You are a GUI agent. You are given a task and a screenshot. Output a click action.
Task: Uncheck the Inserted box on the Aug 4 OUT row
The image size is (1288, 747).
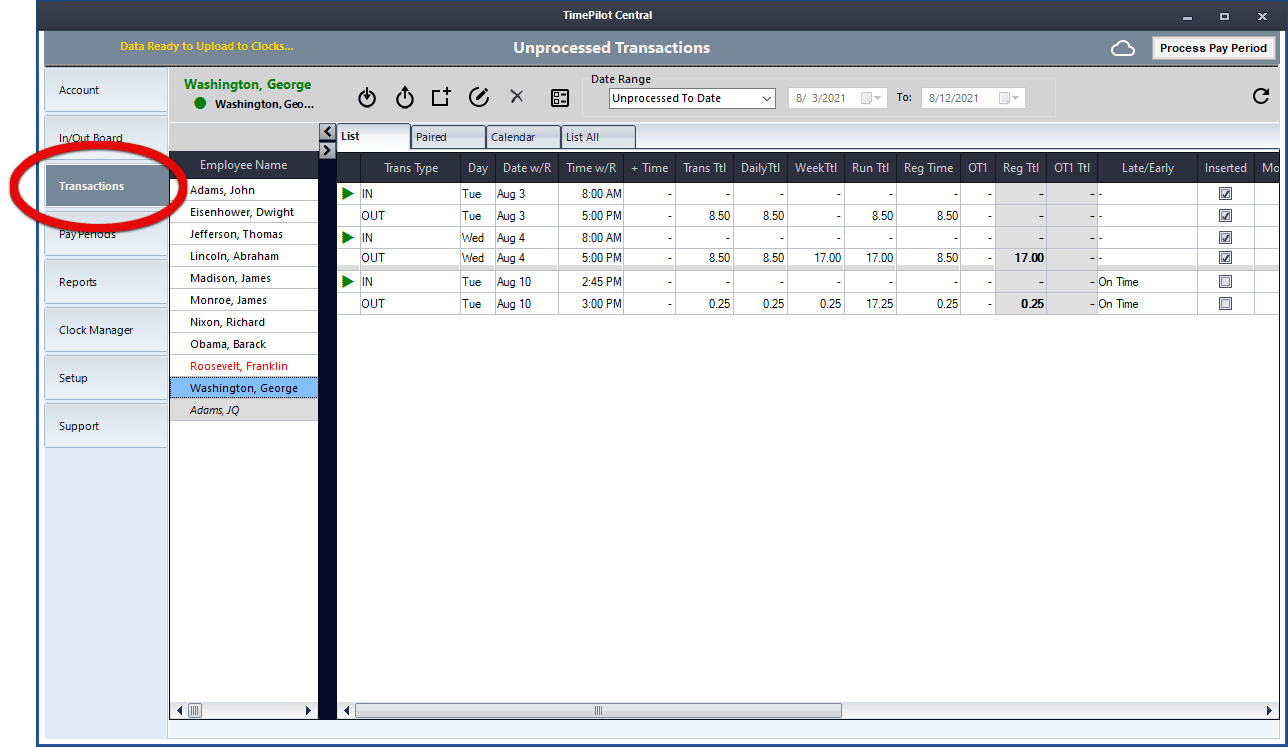pos(1225,258)
